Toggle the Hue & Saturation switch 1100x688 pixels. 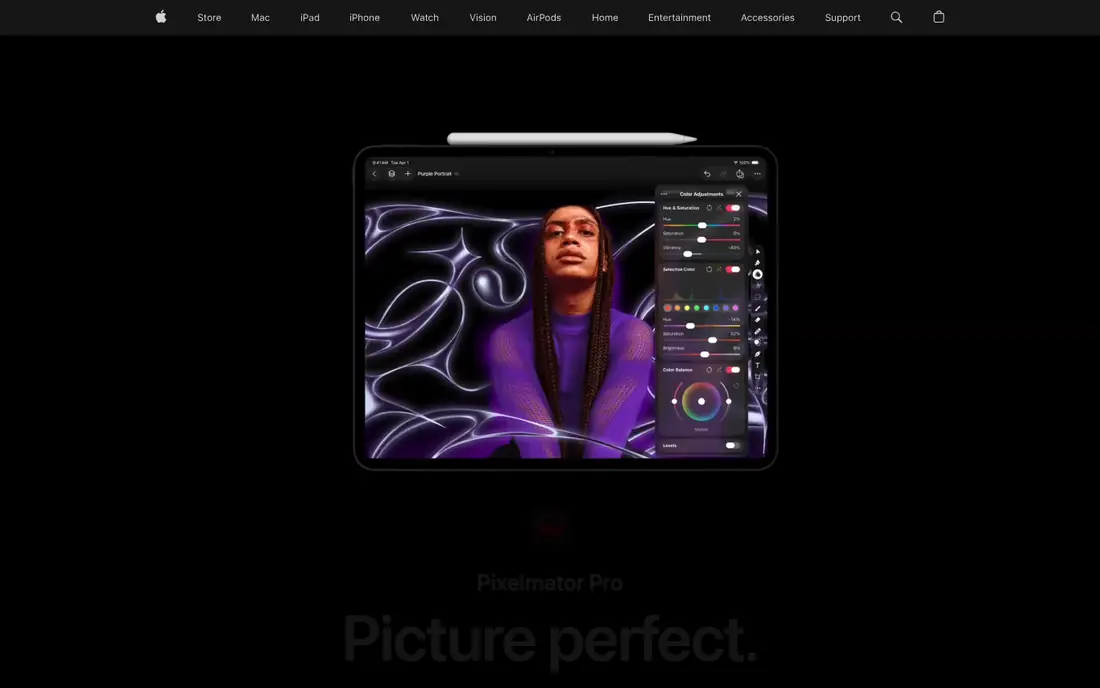point(732,208)
